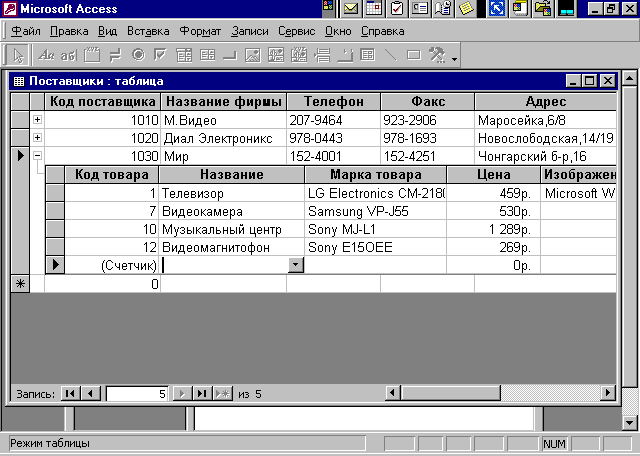Select the Objects pointer tool
Screen dimensions: 640x456
(x=18, y=55)
